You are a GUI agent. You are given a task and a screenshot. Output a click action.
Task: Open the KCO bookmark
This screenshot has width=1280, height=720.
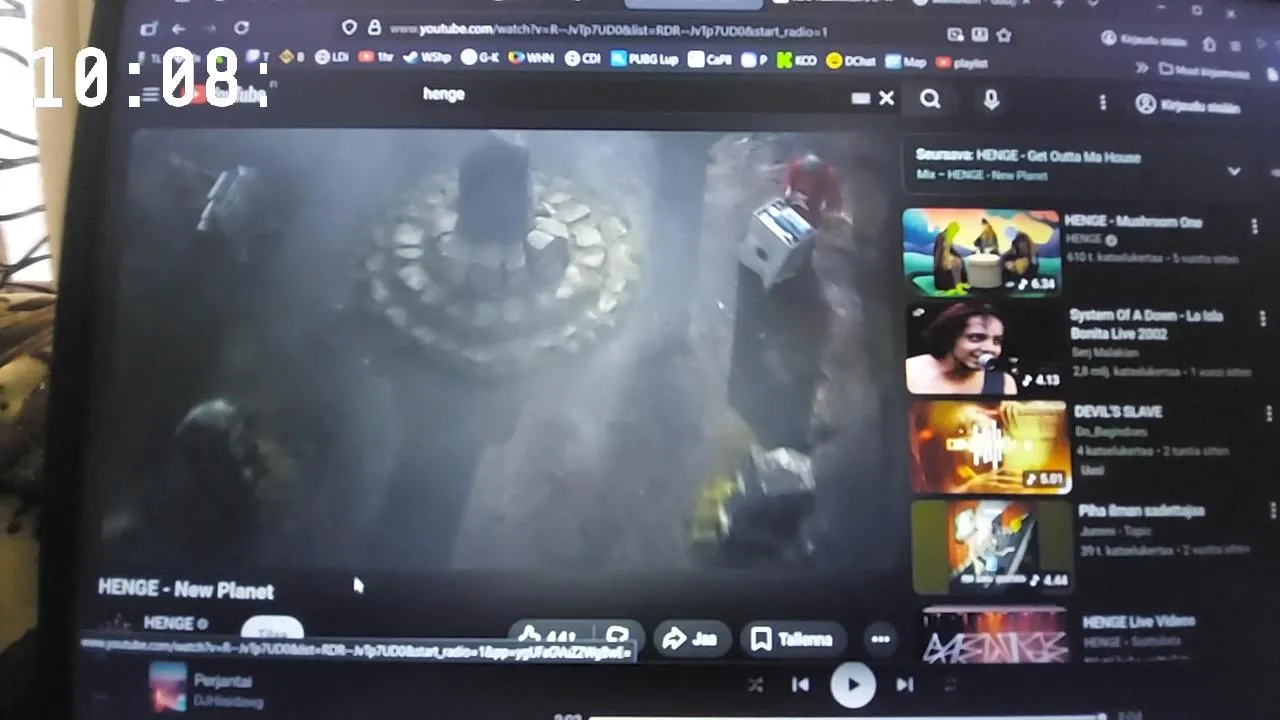(x=796, y=61)
